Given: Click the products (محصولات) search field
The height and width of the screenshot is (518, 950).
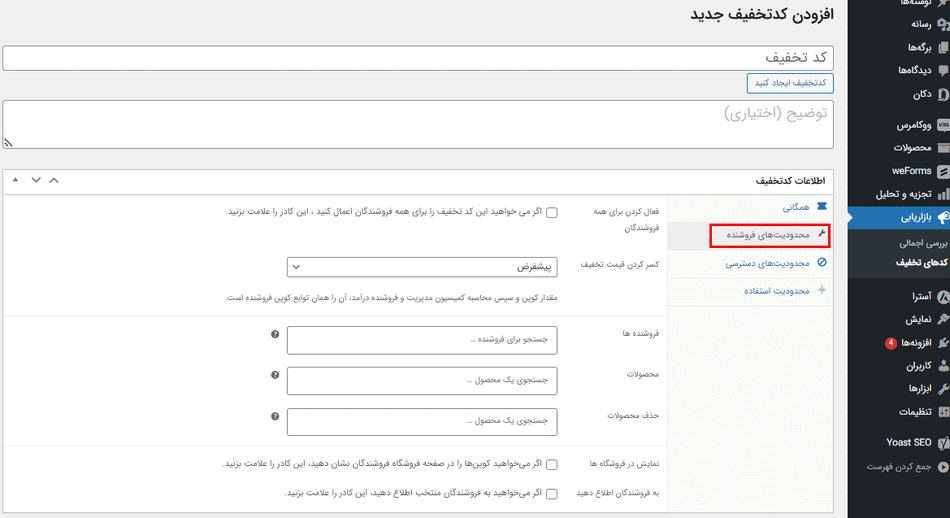Looking at the screenshot, I should tap(422, 381).
